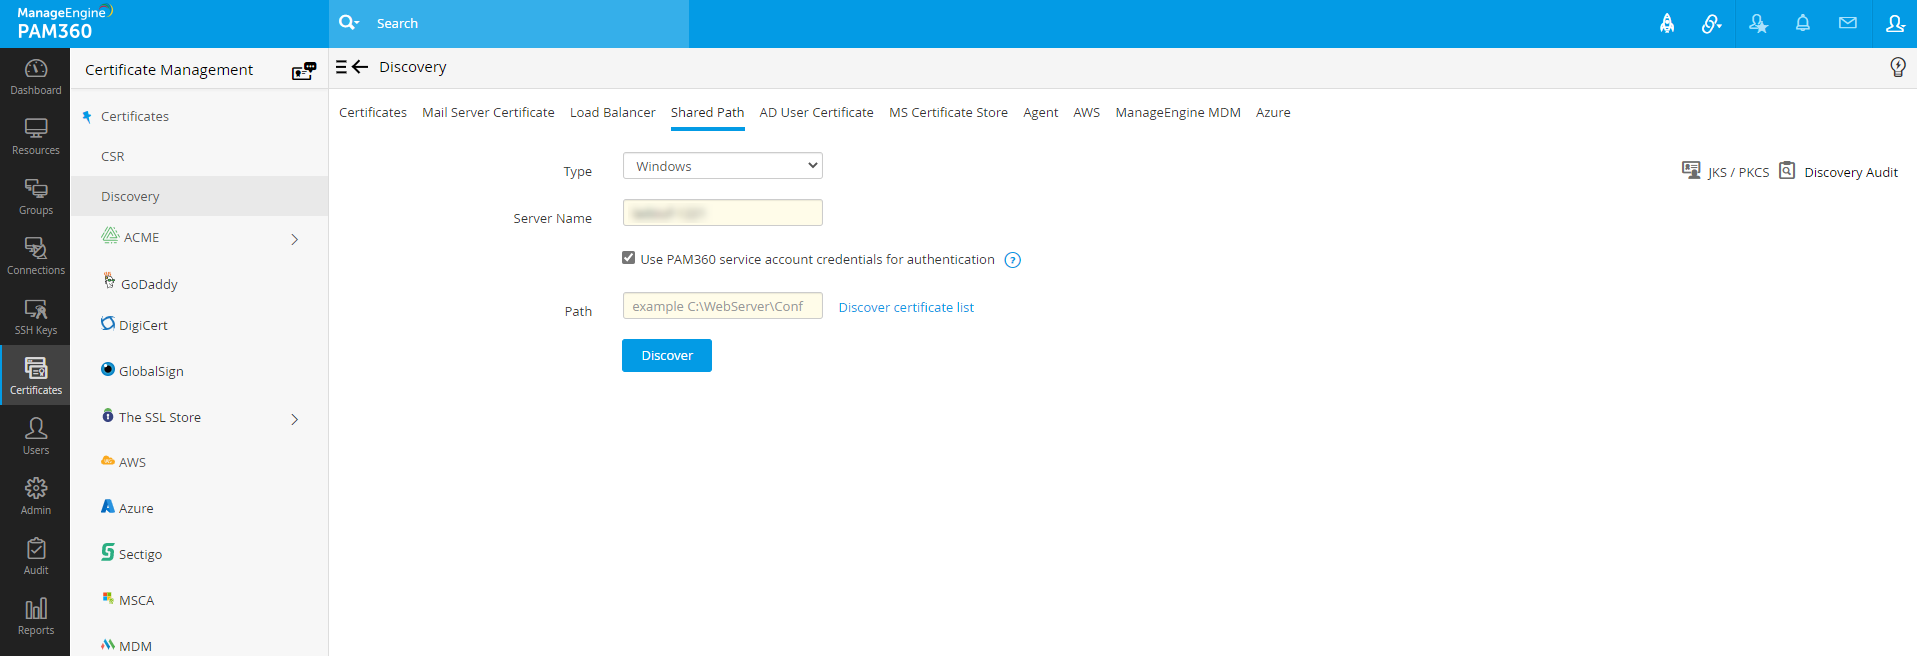Image resolution: width=1917 pixels, height=656 pixels.
Task: Click Discover certificate list link
Action: (906, 307)
